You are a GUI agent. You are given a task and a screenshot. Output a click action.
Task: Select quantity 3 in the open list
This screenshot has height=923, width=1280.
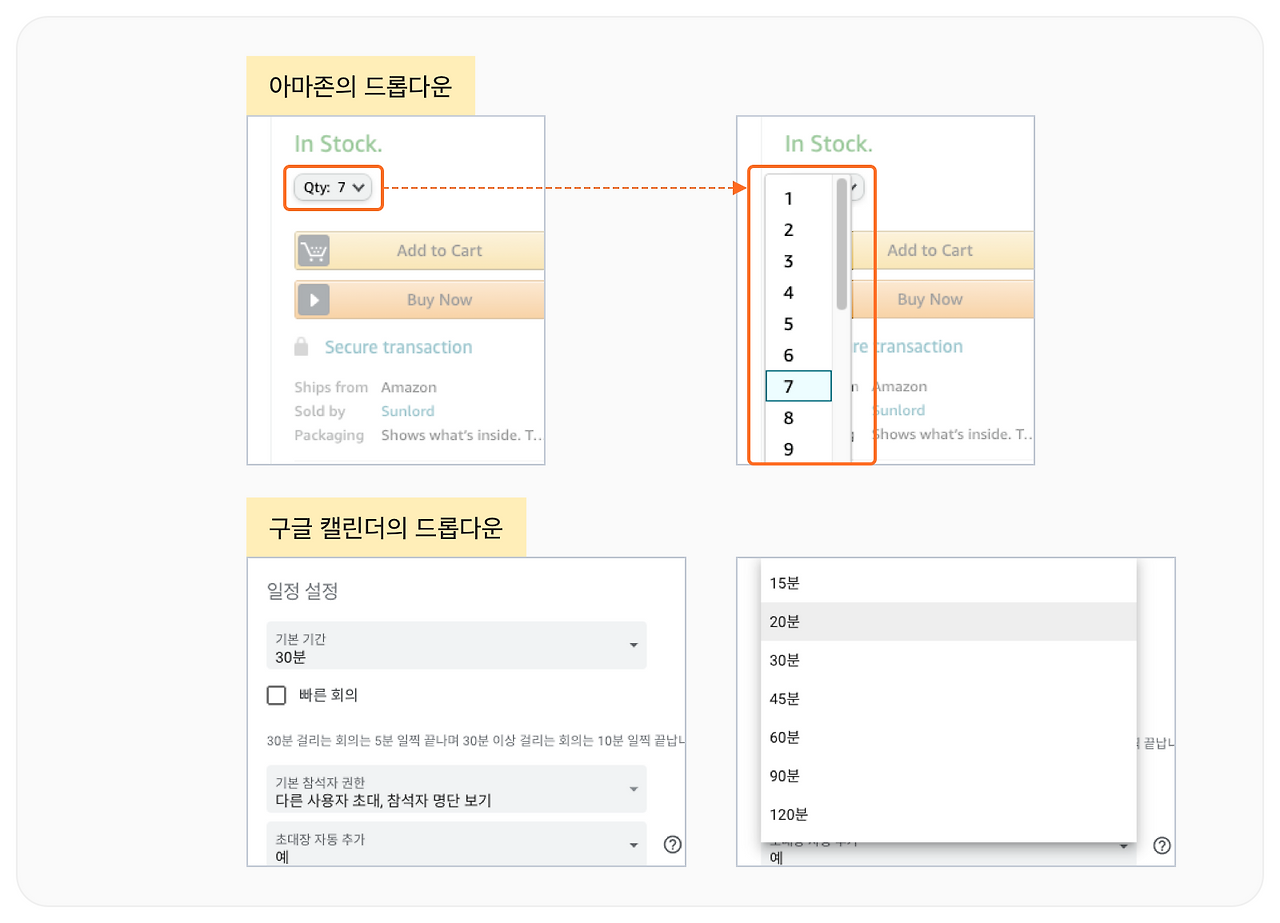pos(799,261)
